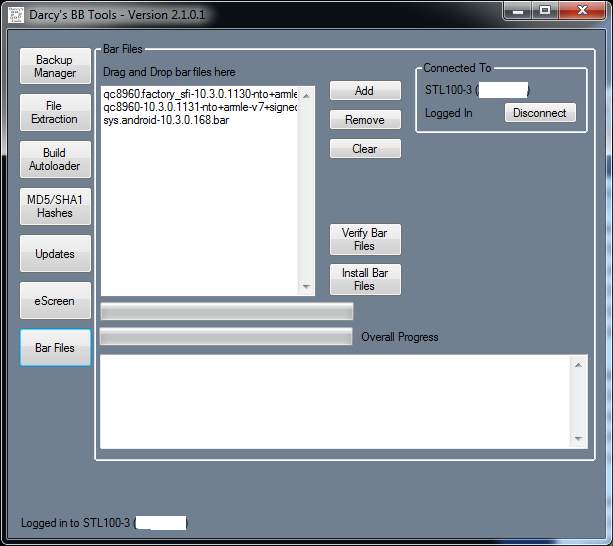
Task: Disconnect from the STL100-3 device
Action: pyautogui.click(x=540, y=113)
